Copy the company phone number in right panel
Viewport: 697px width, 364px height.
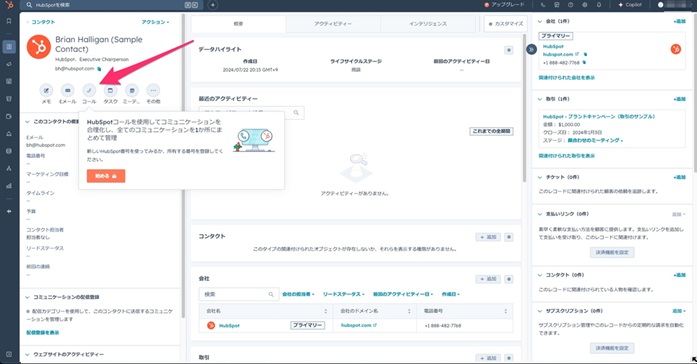tap(584, 63)
